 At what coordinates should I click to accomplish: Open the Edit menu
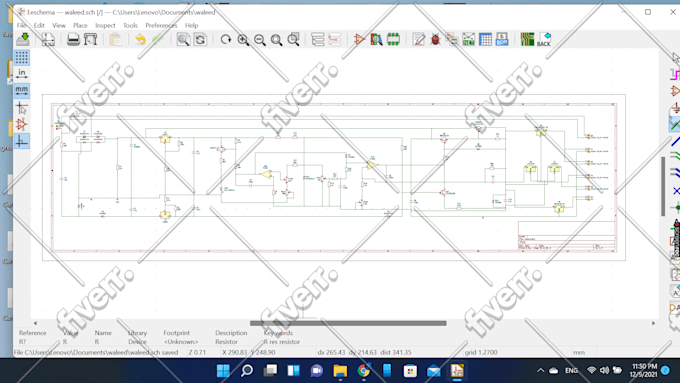39,26
